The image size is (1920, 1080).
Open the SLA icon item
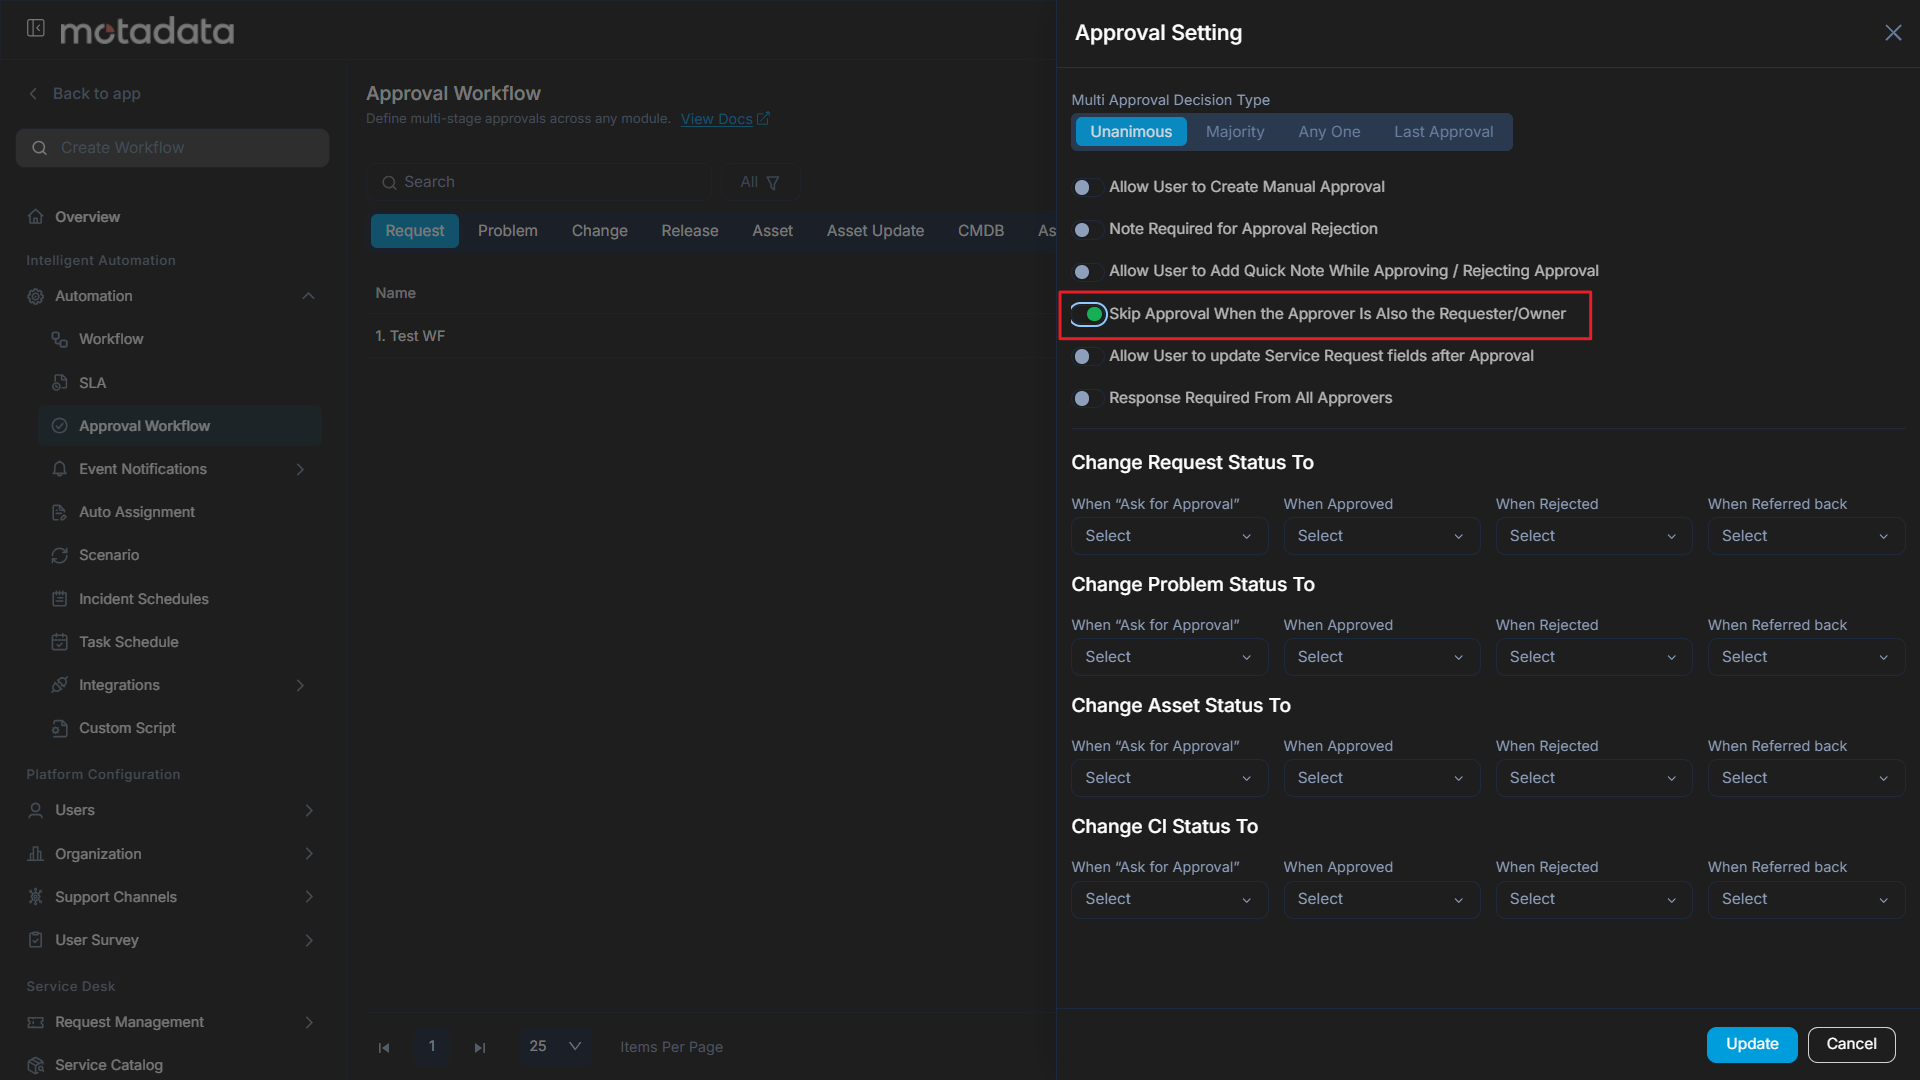pyautogui.click(x=60, y=383)
